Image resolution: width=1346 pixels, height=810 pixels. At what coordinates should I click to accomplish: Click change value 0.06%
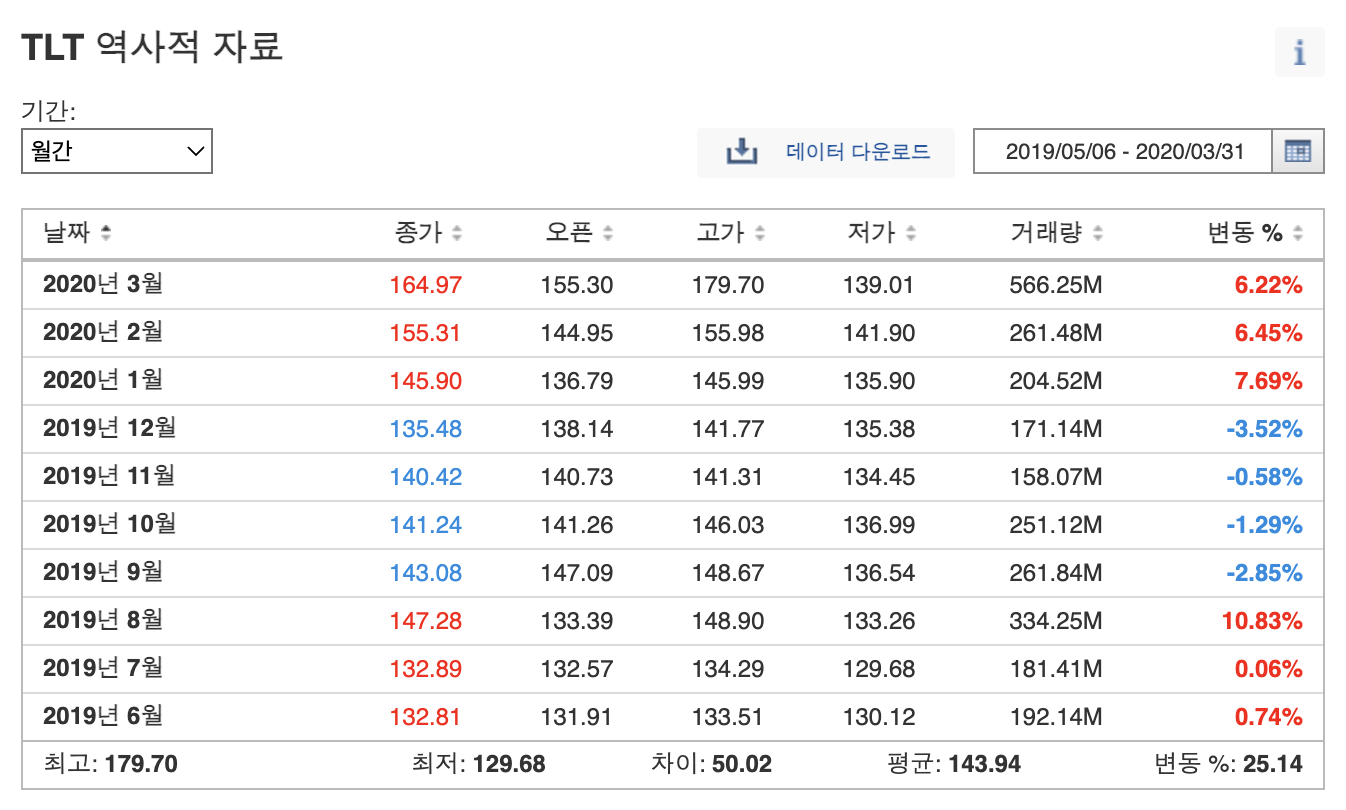tap(1268, 669)
